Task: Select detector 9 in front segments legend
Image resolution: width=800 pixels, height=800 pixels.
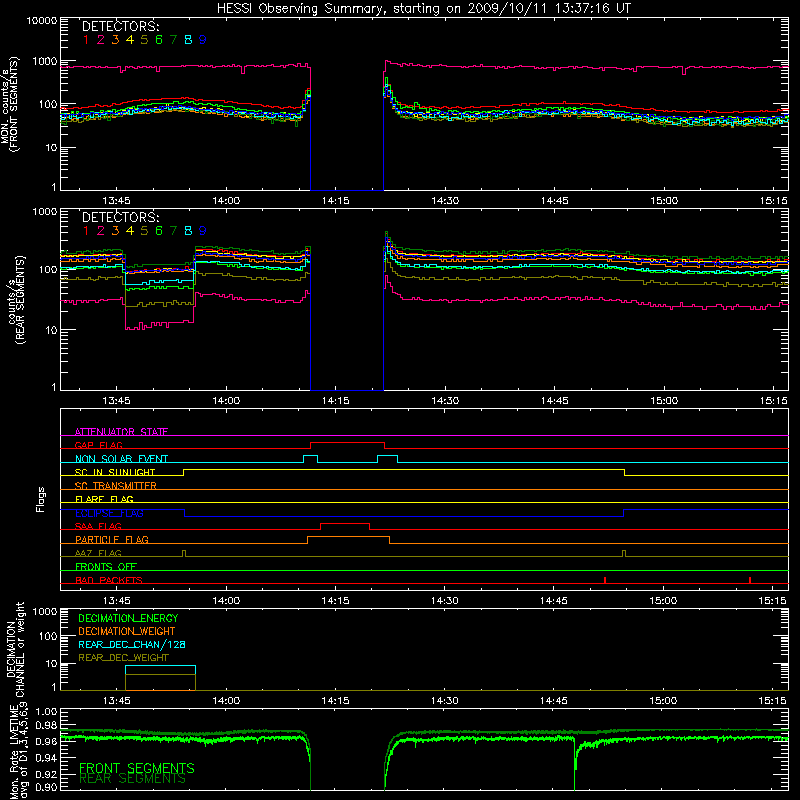Action: click(x=203, y=40)
